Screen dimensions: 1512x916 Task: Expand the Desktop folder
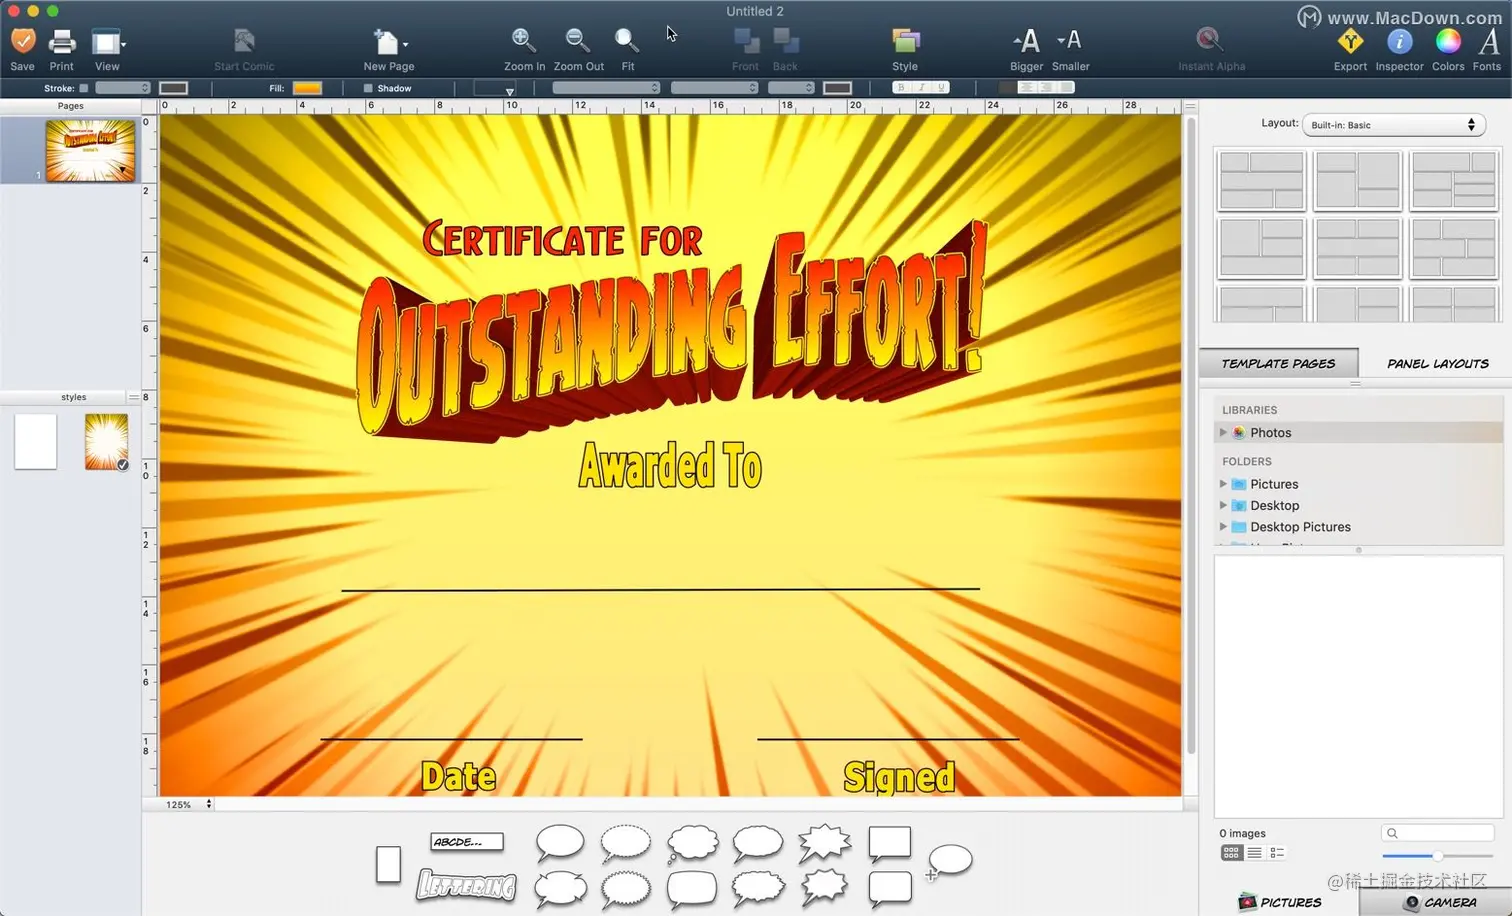[x=1223, y=505]
